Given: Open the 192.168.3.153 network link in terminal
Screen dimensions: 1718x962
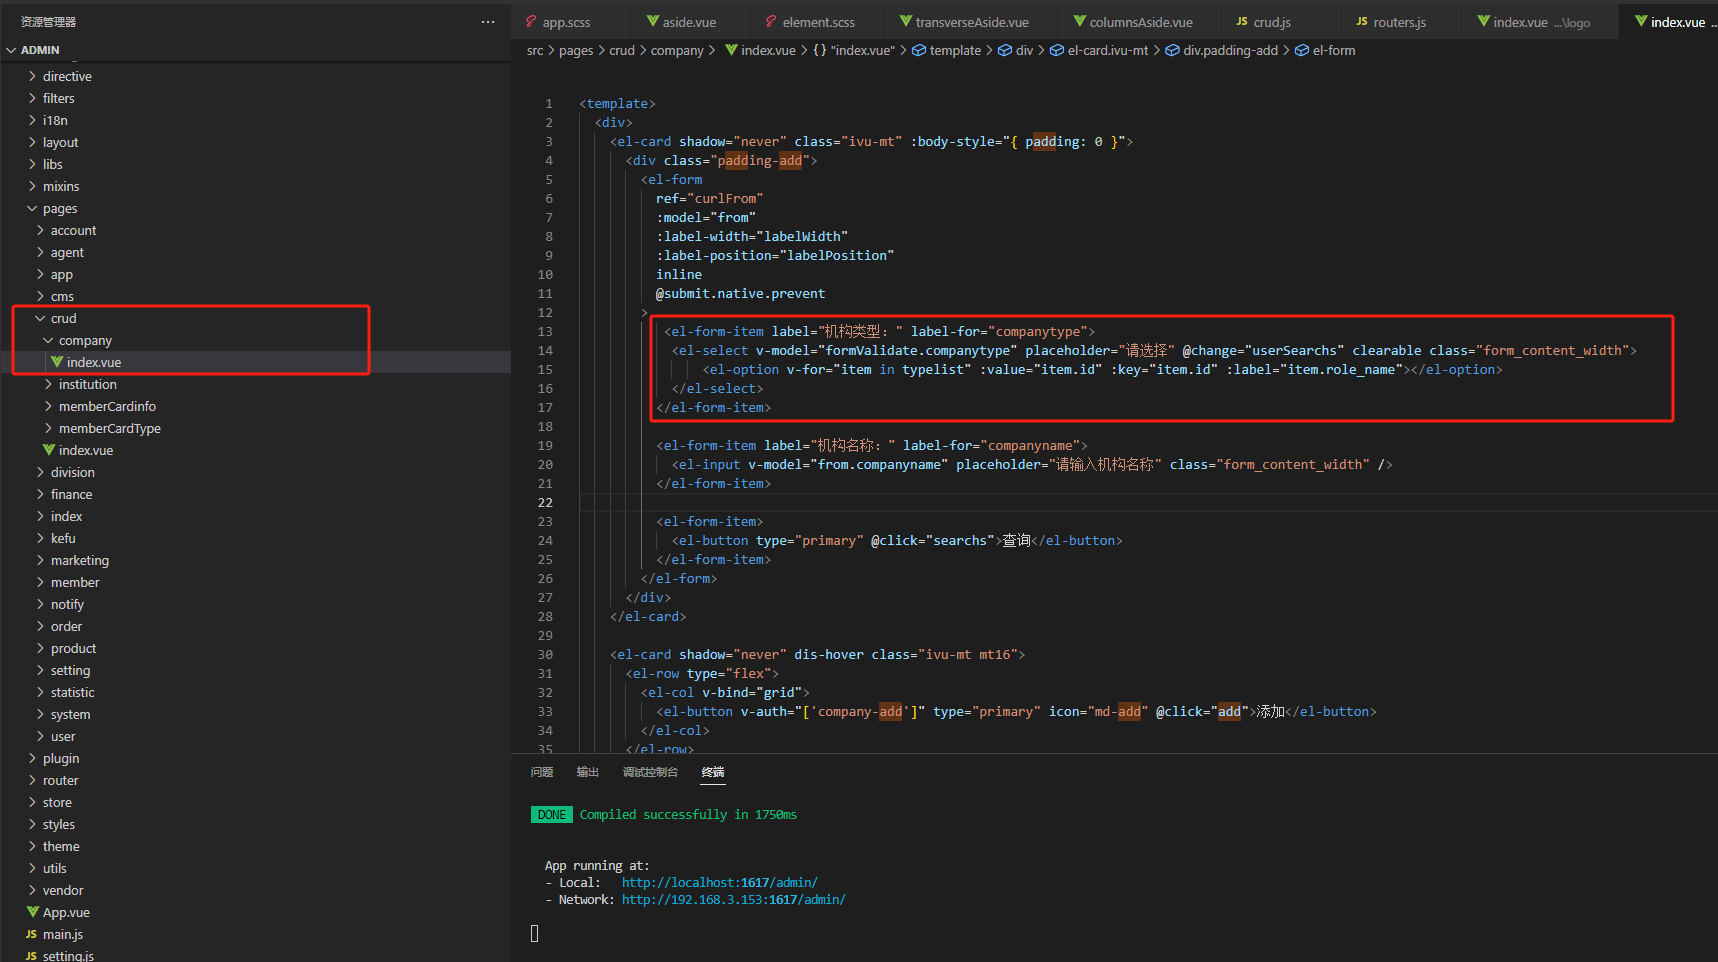Looking at the screenshot, I should (733, 899).
